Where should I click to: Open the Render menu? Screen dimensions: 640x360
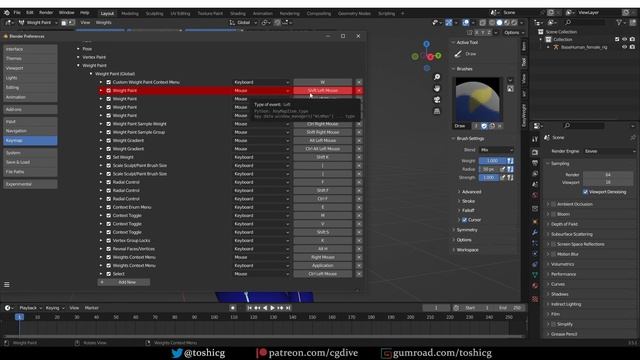(x=46, y=13)
